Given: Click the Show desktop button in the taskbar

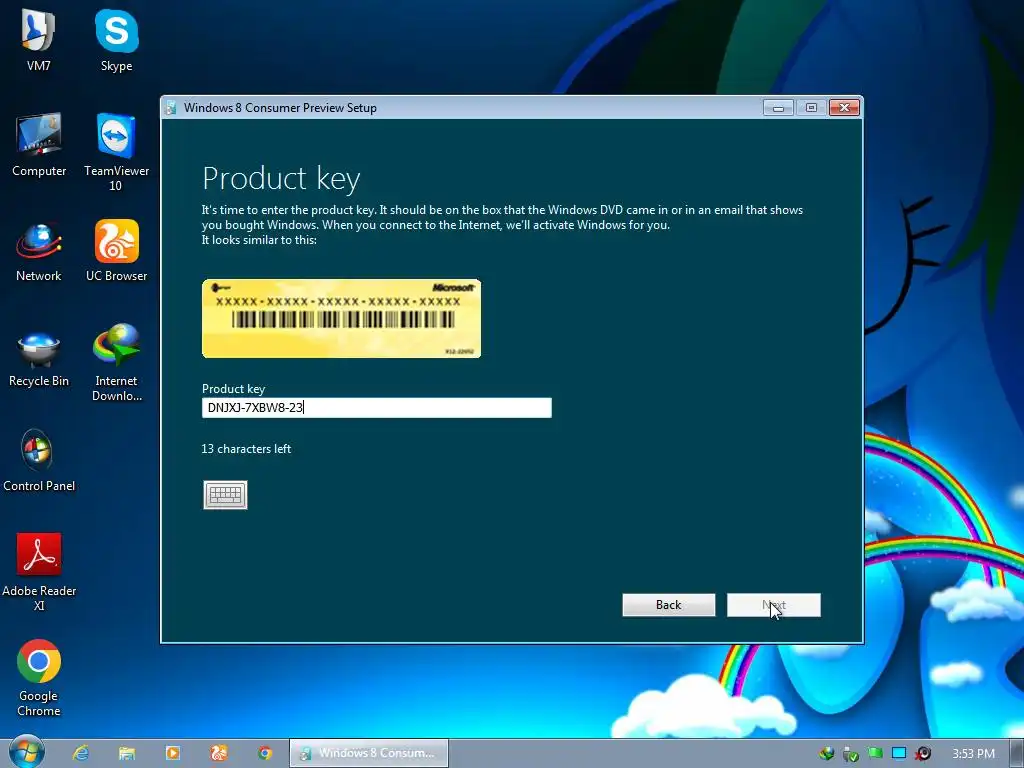Looking at the screenshot, I should (1017, 753).
